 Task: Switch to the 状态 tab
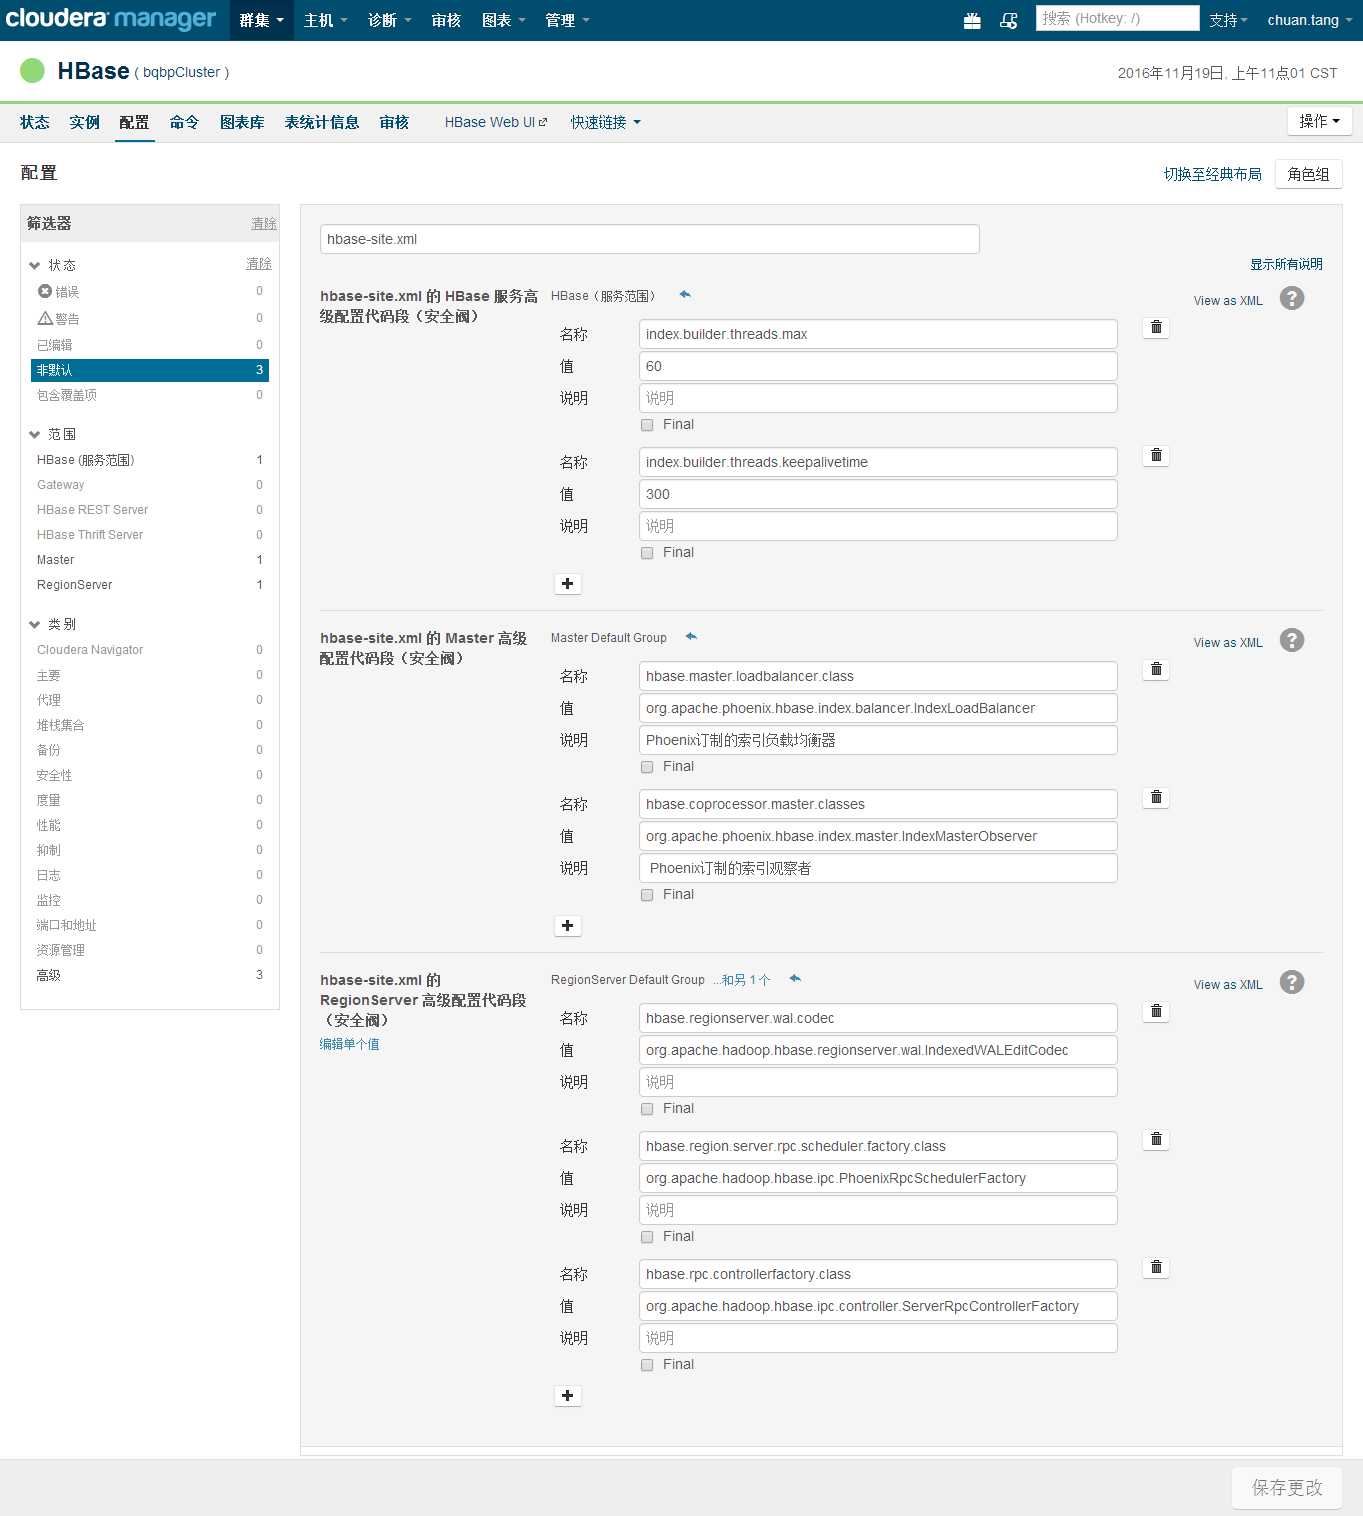(x=35, y=122)
